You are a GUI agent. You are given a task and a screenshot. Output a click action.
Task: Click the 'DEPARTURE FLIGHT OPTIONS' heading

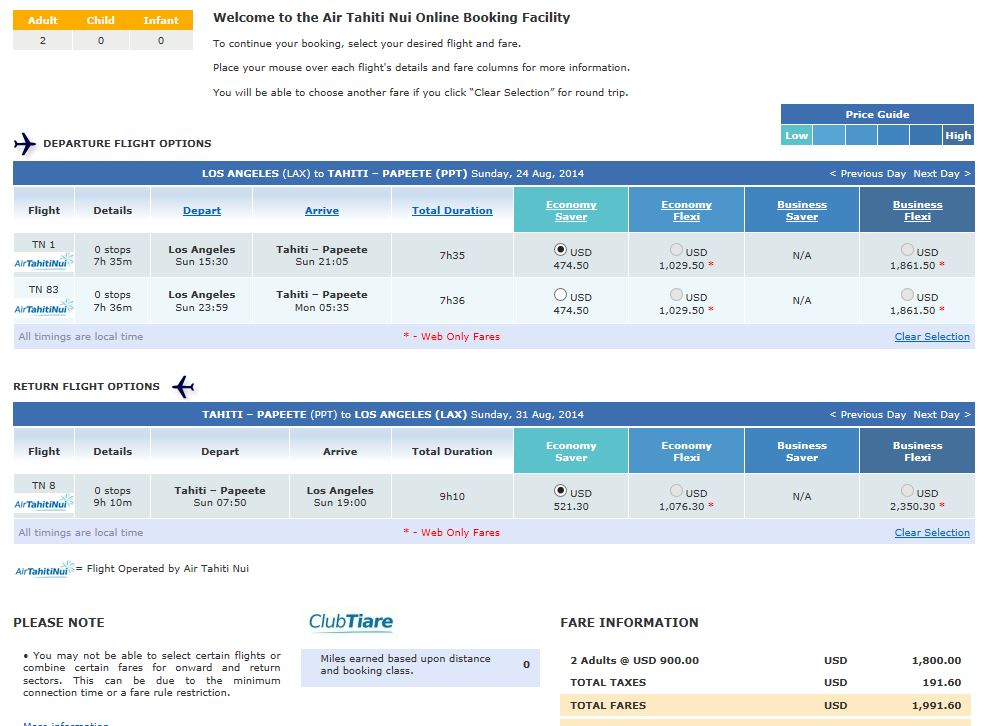point(127,144)
